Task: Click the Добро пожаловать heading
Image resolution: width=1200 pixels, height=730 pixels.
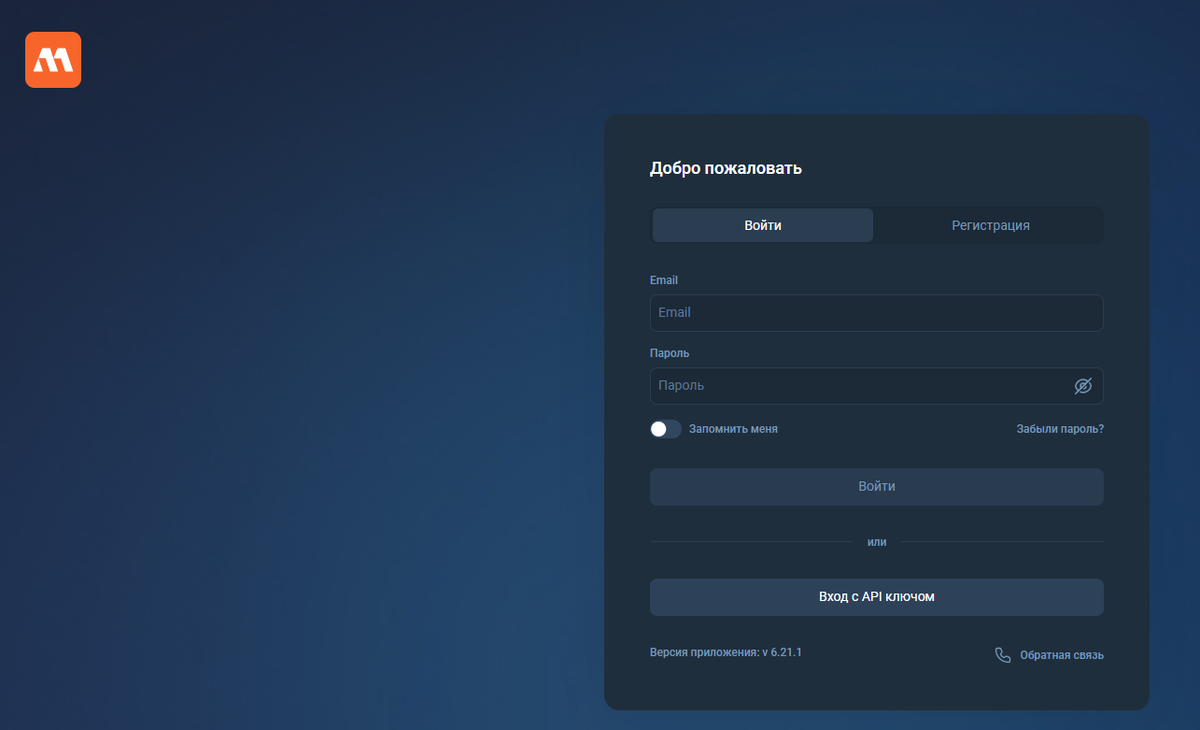Action: 727,168
